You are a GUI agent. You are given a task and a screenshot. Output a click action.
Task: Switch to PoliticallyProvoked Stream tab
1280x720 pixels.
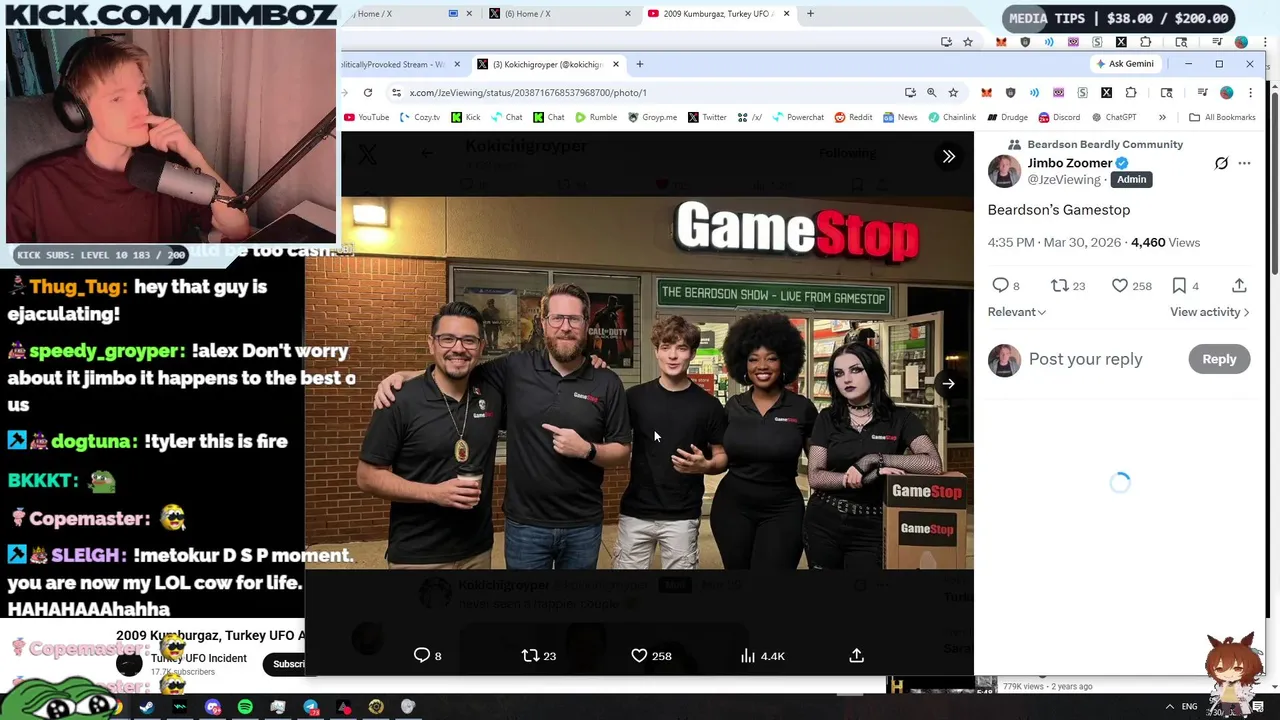click(399, 64)
